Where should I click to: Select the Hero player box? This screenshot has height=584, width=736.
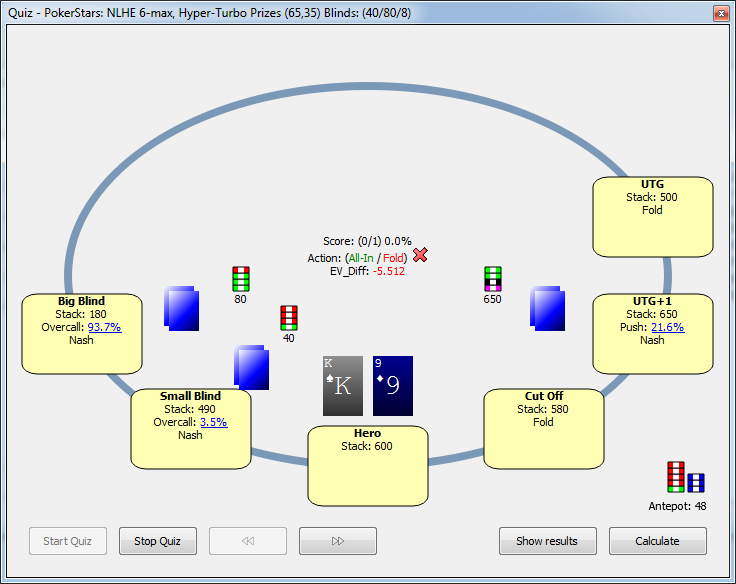pos(367,466)
